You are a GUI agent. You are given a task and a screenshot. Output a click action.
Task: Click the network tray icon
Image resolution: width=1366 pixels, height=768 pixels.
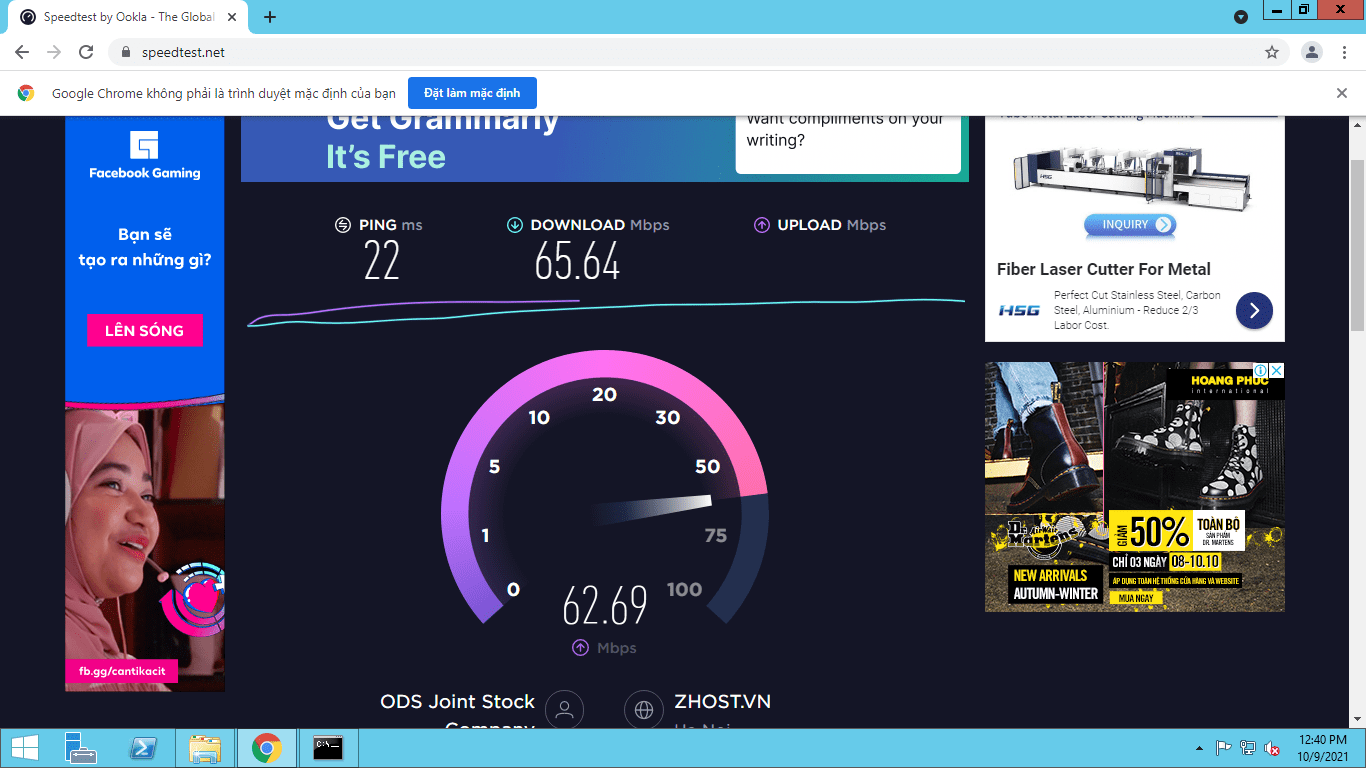click(1248, 748)
